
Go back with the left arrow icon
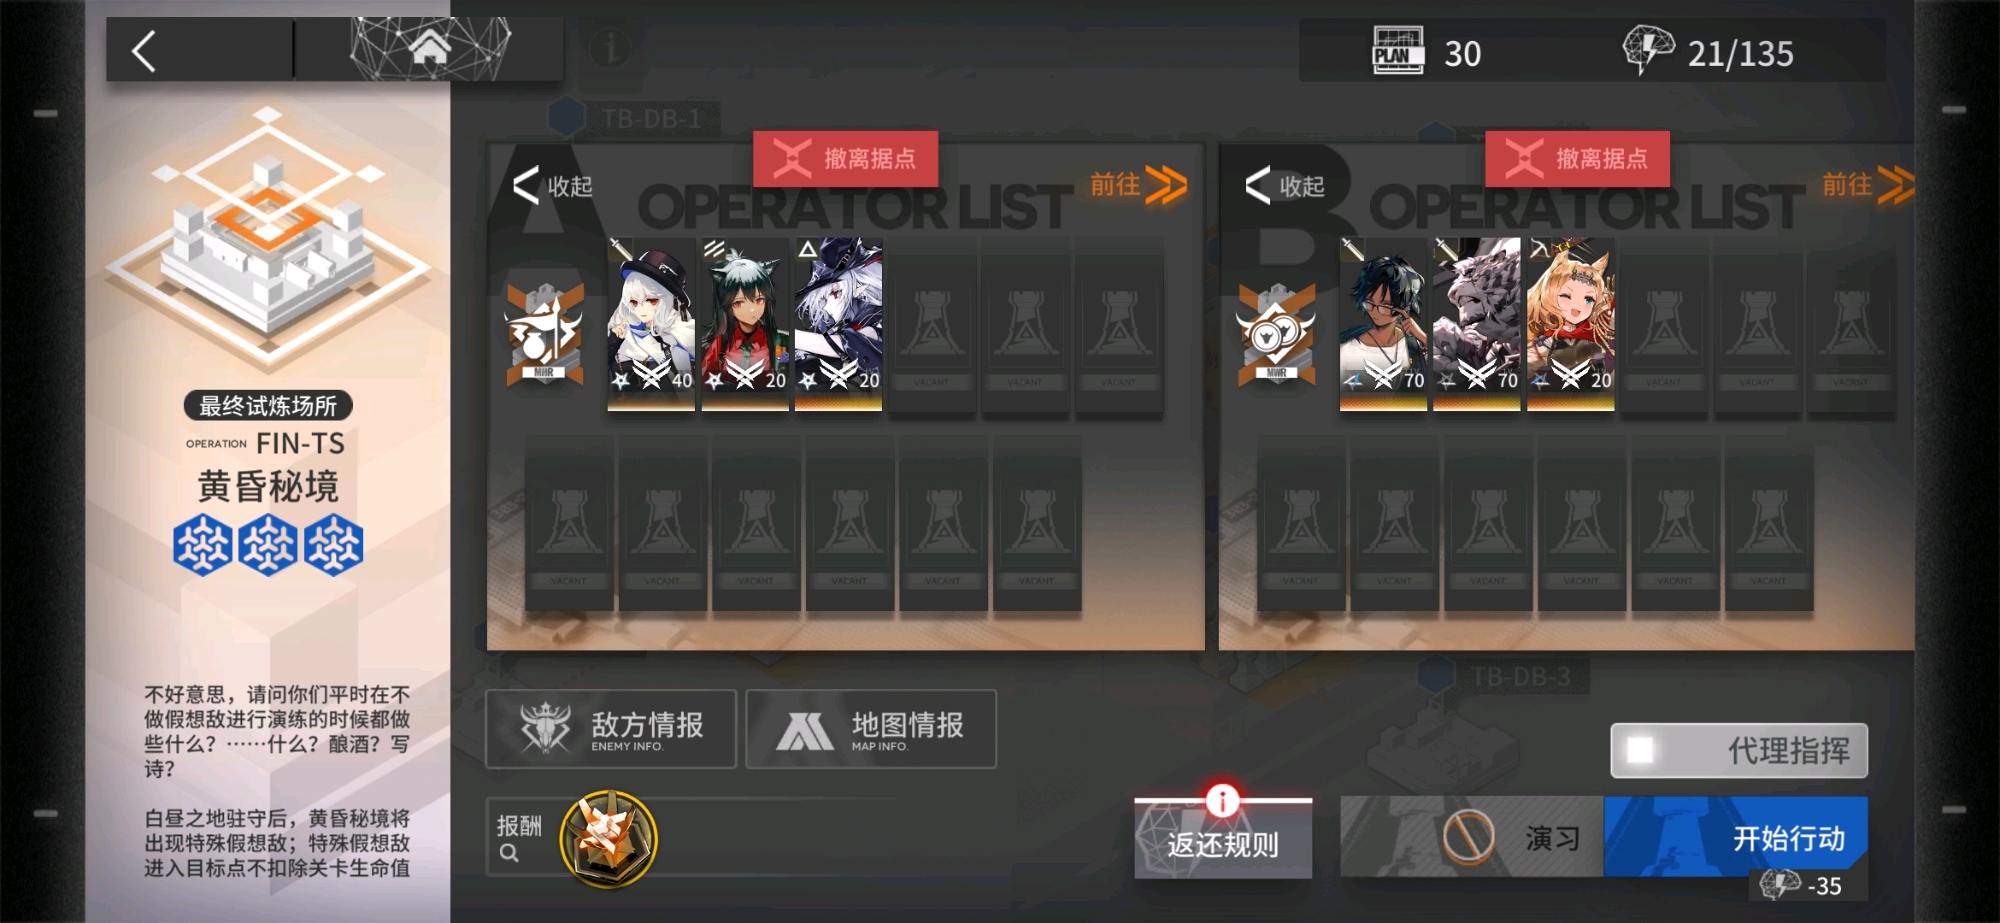[145, 51]
